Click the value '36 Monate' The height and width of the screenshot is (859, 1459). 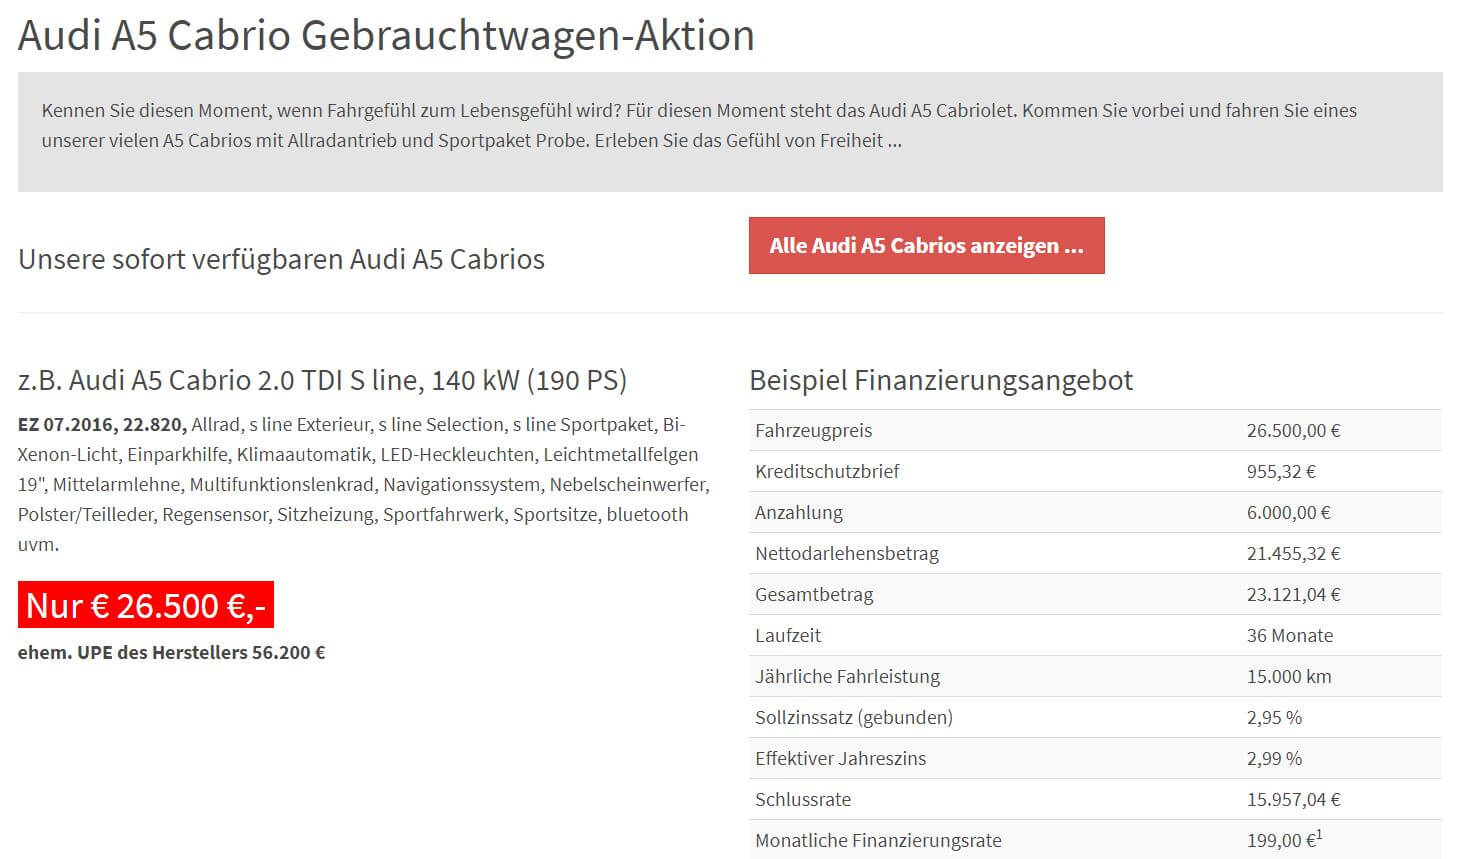coord(1289,636)
